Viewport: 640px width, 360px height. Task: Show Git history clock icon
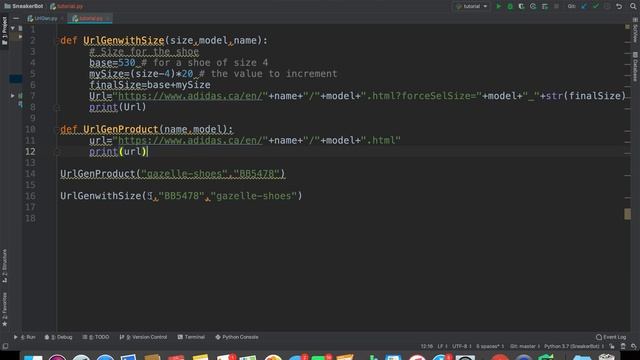tap(607, 7)
